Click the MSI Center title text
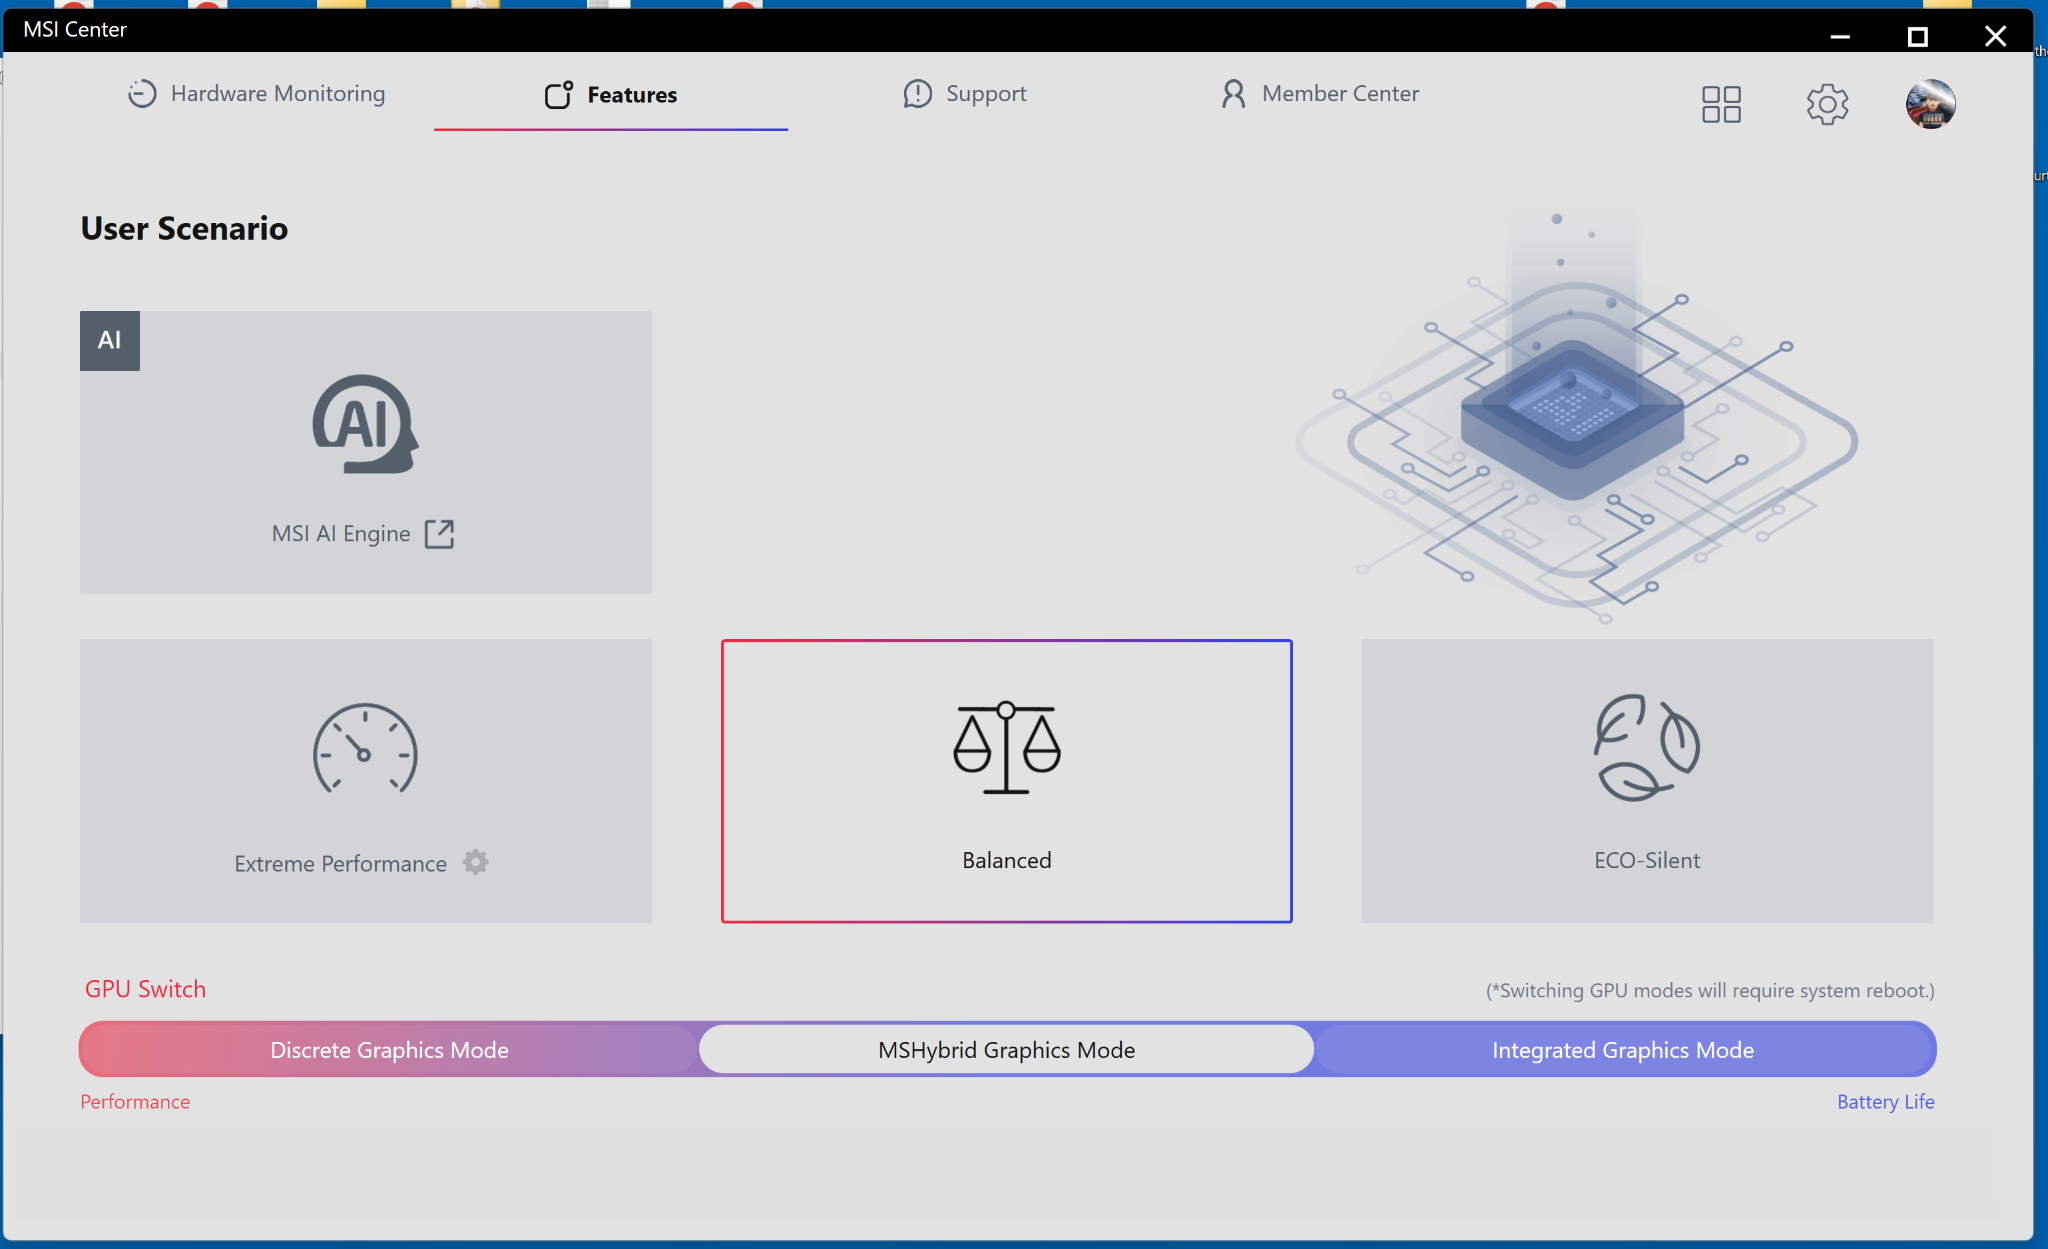2048x1249 pixels. (75, 30)
